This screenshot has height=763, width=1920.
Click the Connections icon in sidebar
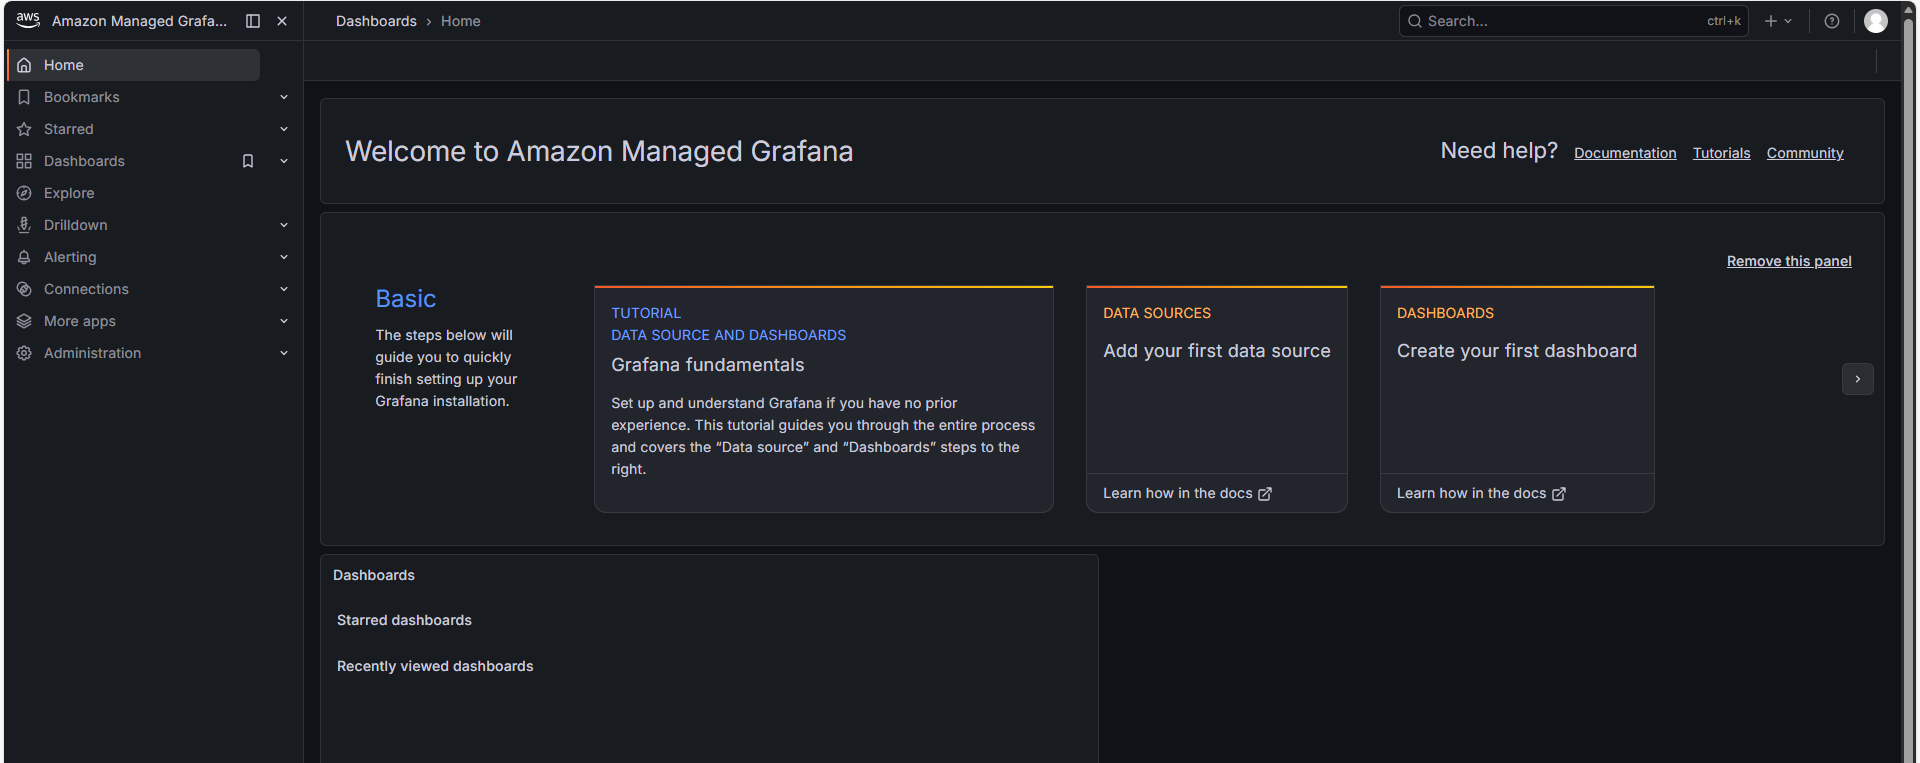(x=24, y=289)
